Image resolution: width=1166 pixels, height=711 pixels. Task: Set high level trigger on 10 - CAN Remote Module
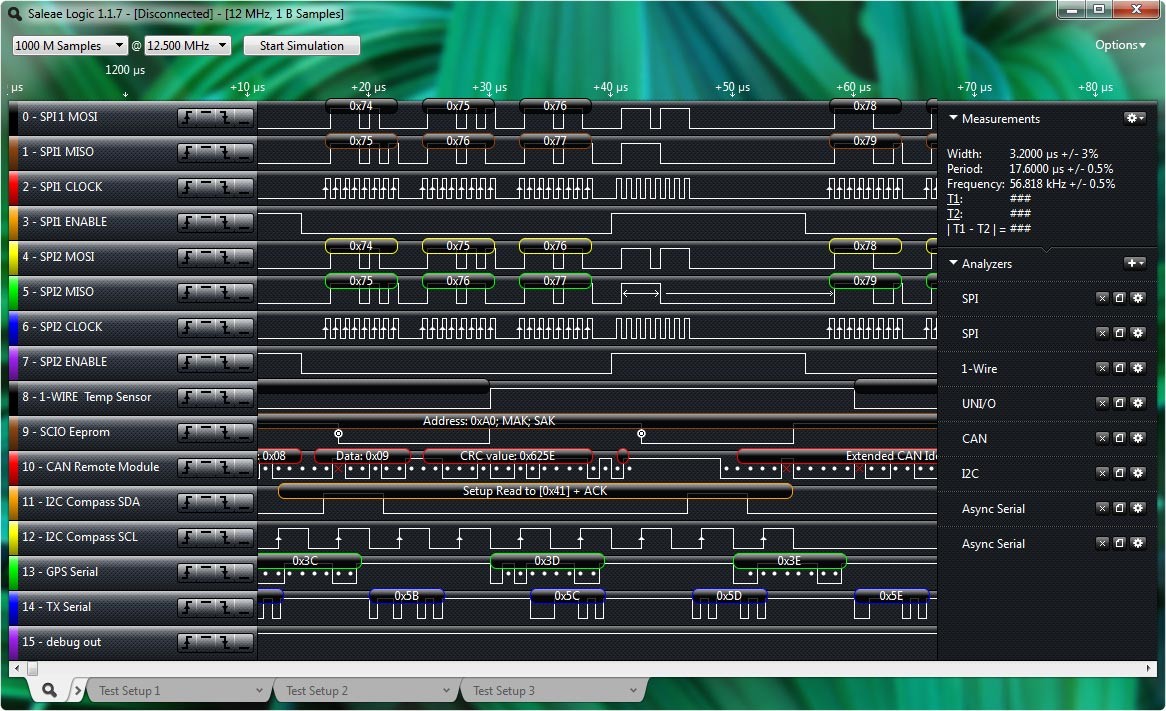pos(206,467)
